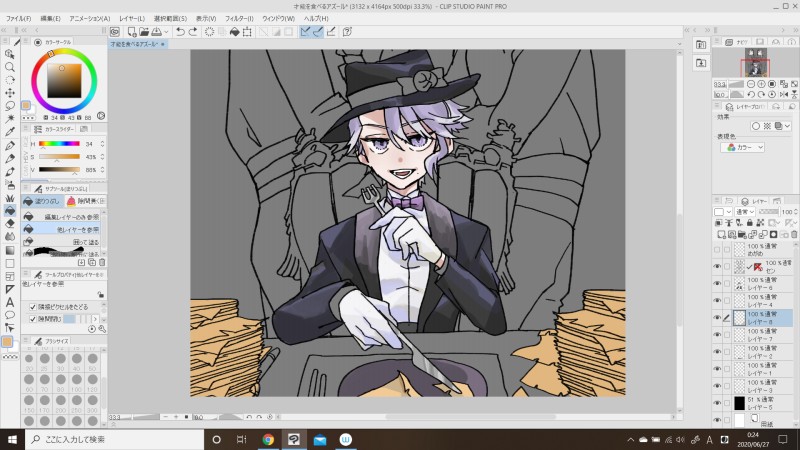Screen dimensions: 800x450
Task: Select the Brush tool
Action: pos(10,171)
